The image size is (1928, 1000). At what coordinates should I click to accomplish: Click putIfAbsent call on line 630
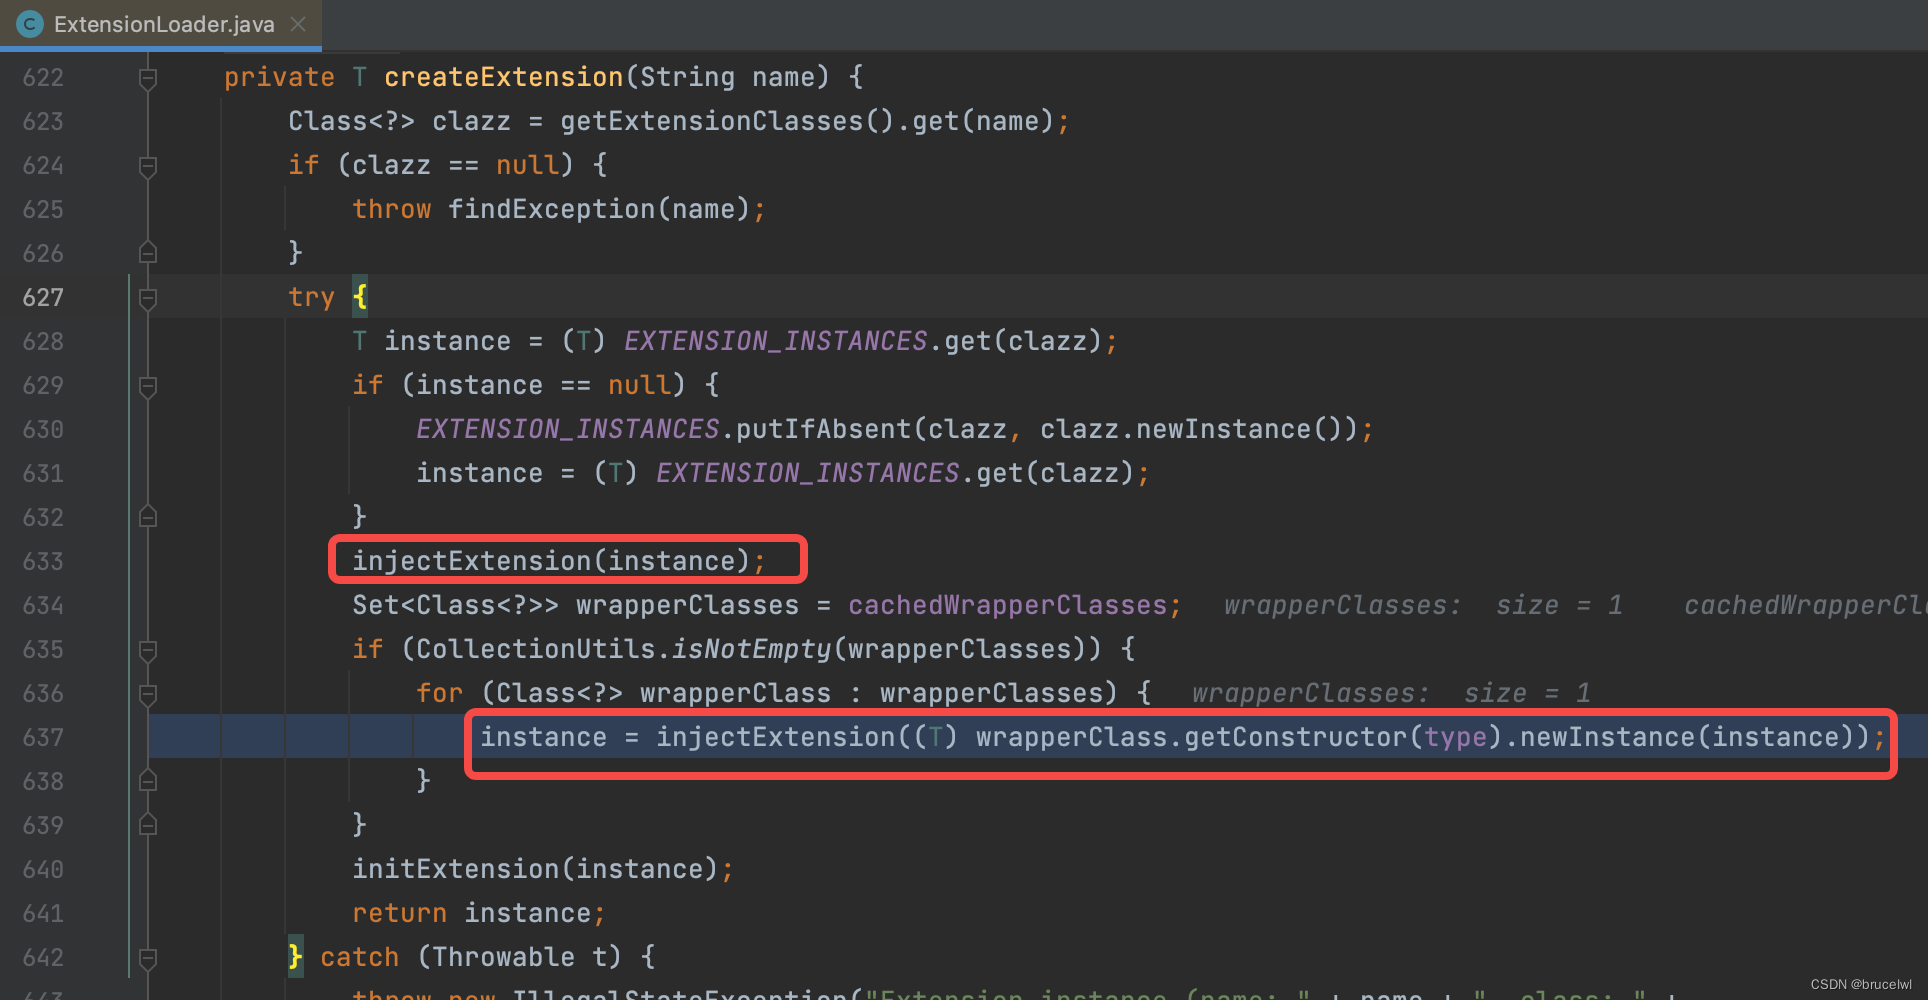824,429
